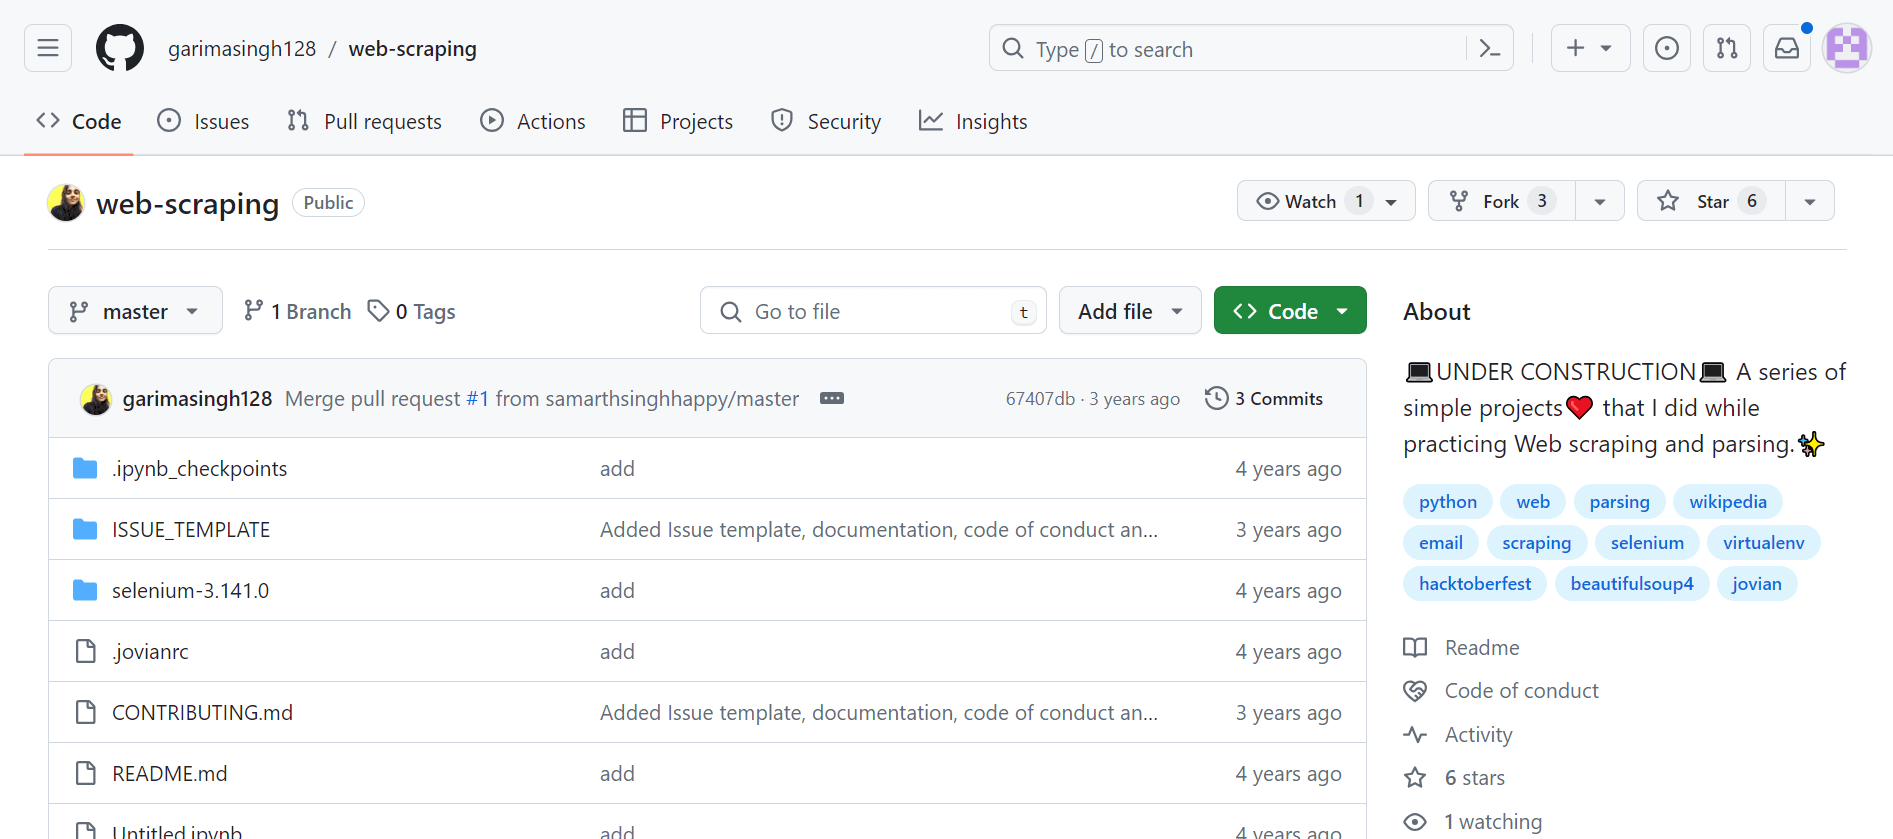This screenshot has height=839, width=1893.
Task: Open the command palette icon
Action: [1489, 49]
